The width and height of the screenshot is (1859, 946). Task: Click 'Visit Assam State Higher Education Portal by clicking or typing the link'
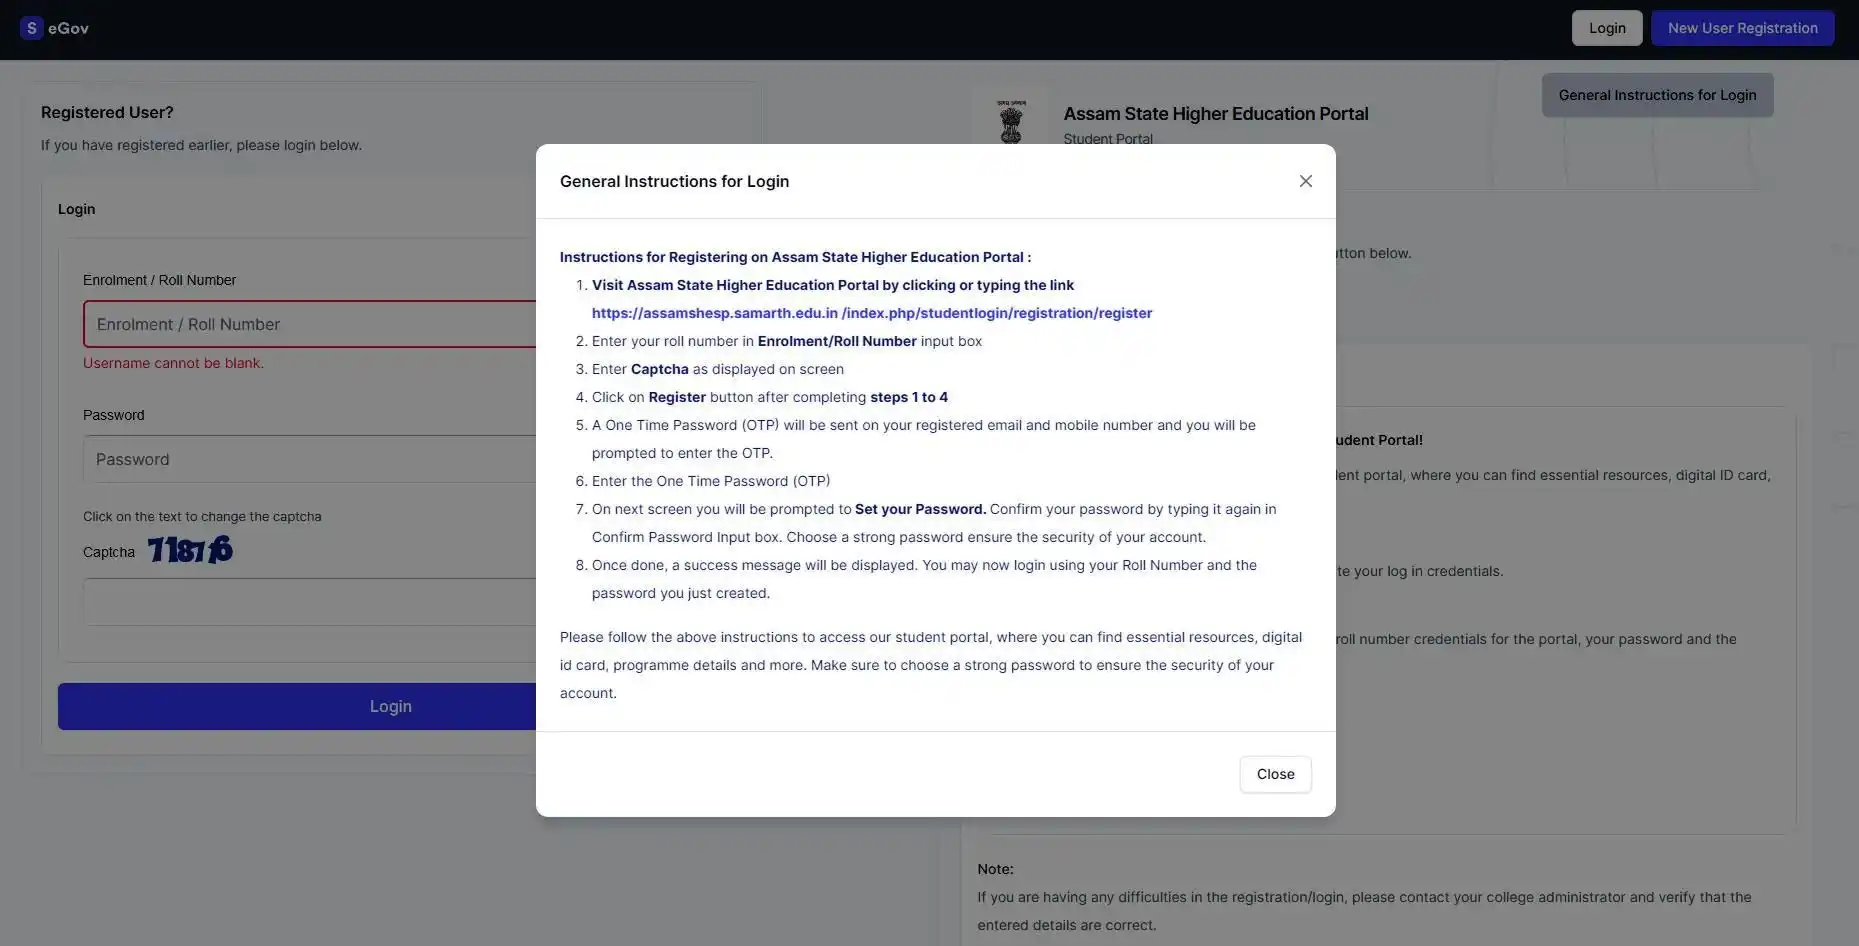tap(833, 285)
